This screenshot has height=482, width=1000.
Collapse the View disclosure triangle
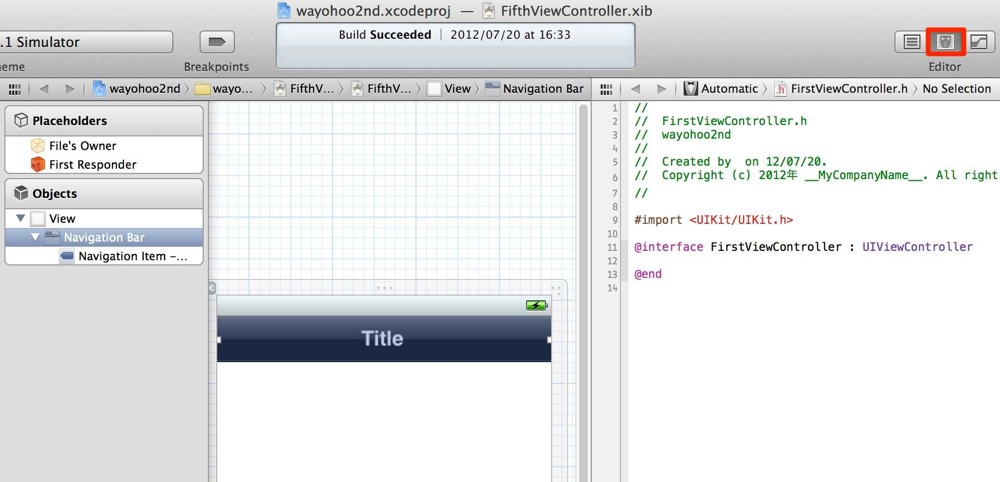tap(20, 218)
